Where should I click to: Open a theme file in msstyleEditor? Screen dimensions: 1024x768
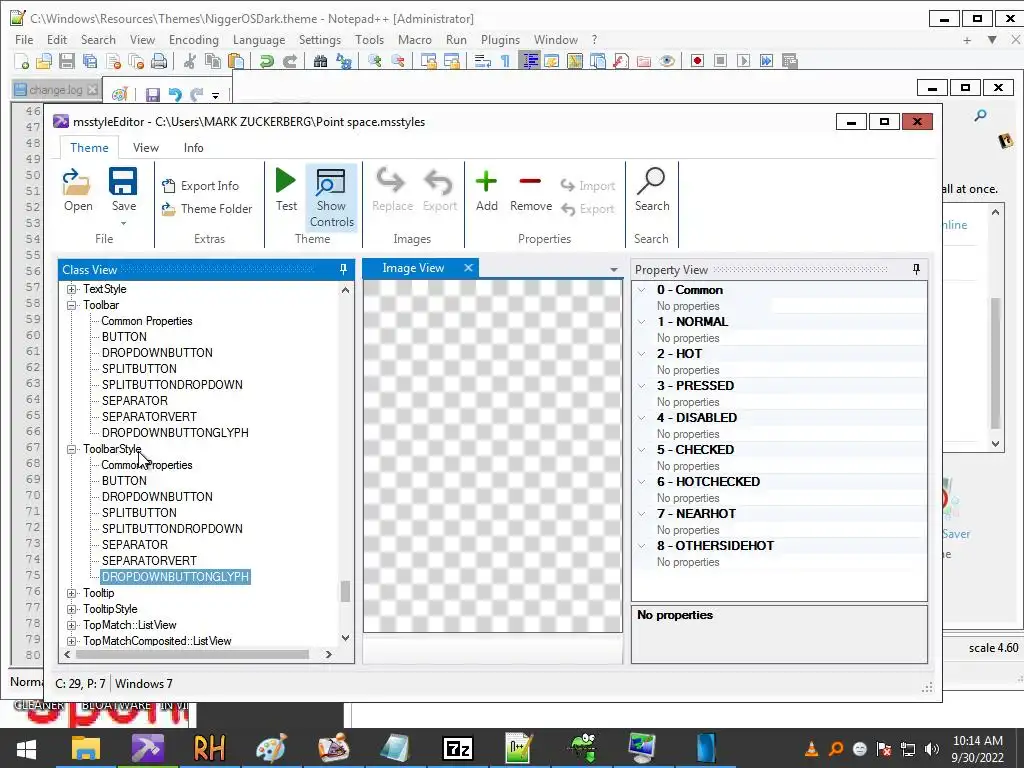point(78,190)
